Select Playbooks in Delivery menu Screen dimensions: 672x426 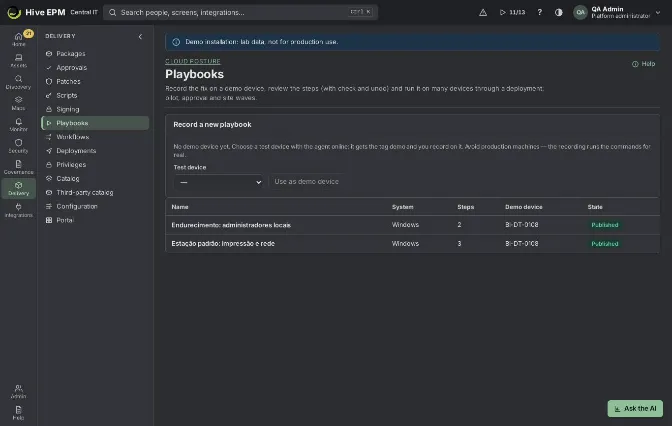tap(95, 123)
